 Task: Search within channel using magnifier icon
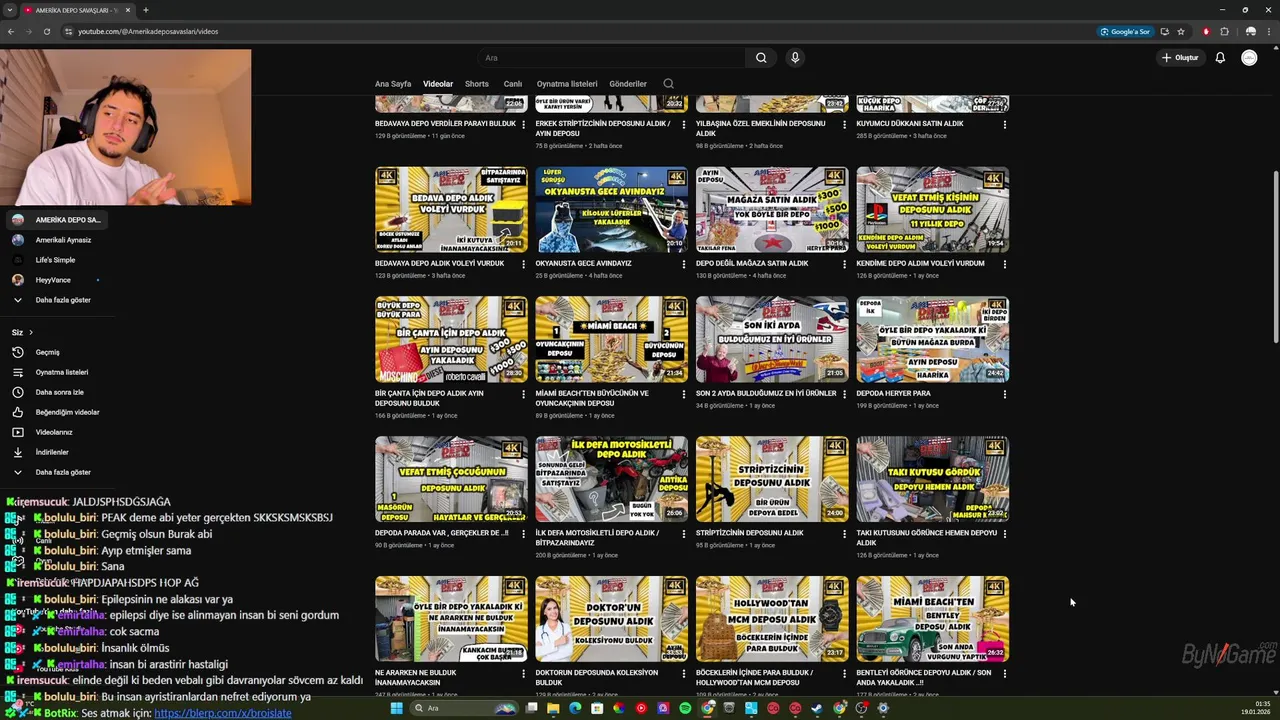tap(668, 84)
